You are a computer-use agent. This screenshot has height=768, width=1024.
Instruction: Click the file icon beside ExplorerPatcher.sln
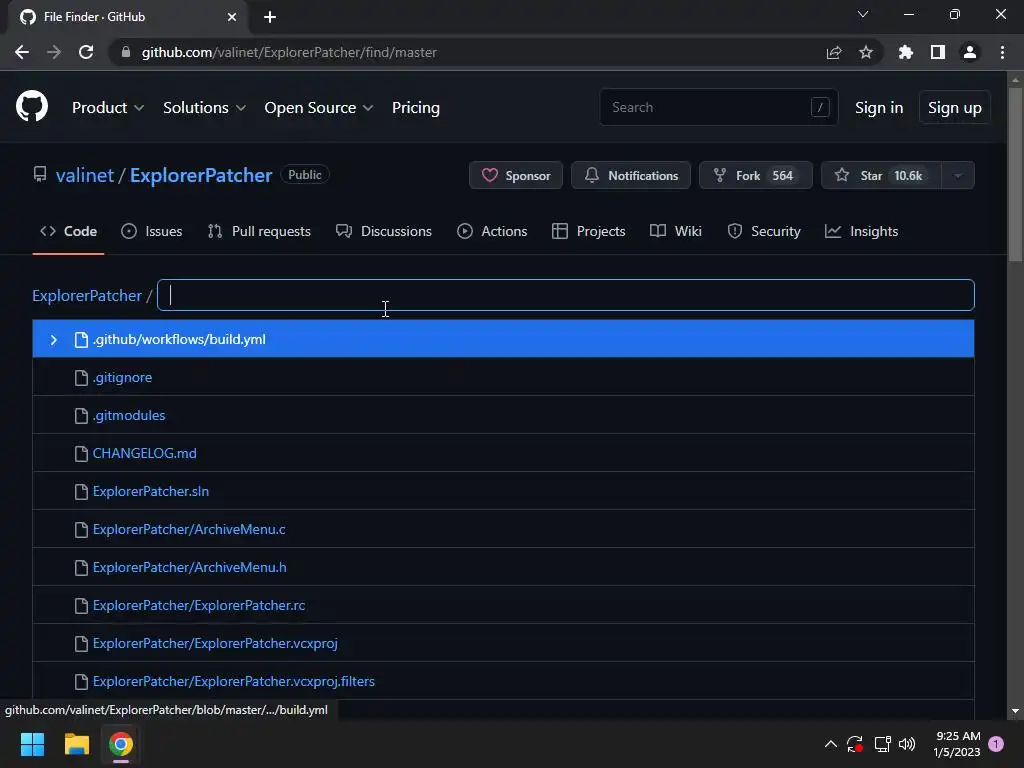point(81,491)
